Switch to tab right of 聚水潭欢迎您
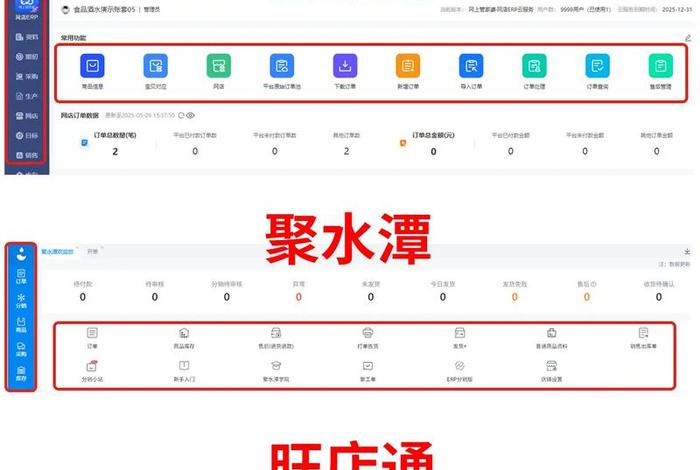Viewport: 700px width, 470px height. pos(92,252)
